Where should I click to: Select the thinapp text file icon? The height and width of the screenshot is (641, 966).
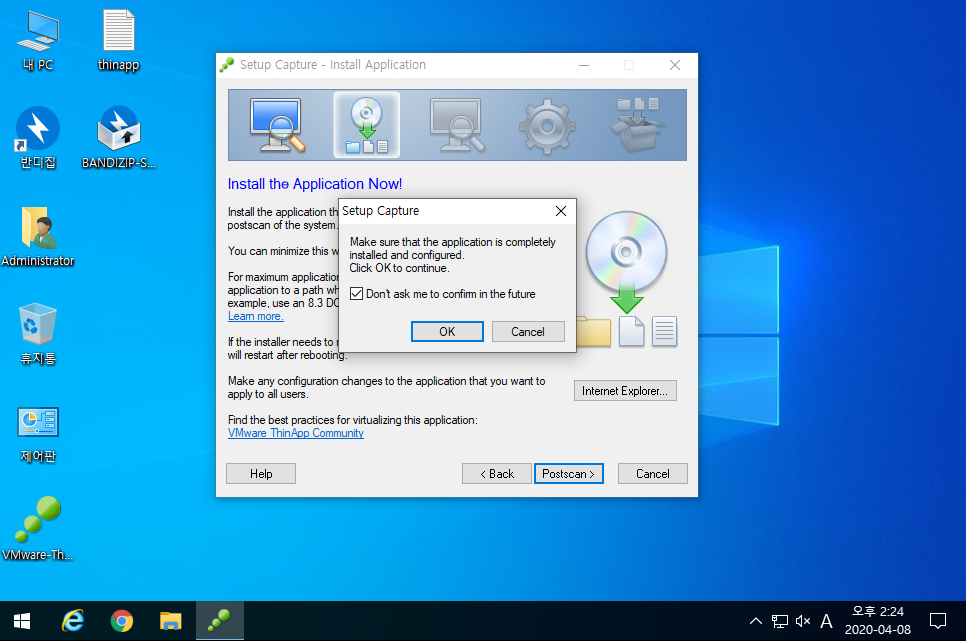click(x=118, y=41)
